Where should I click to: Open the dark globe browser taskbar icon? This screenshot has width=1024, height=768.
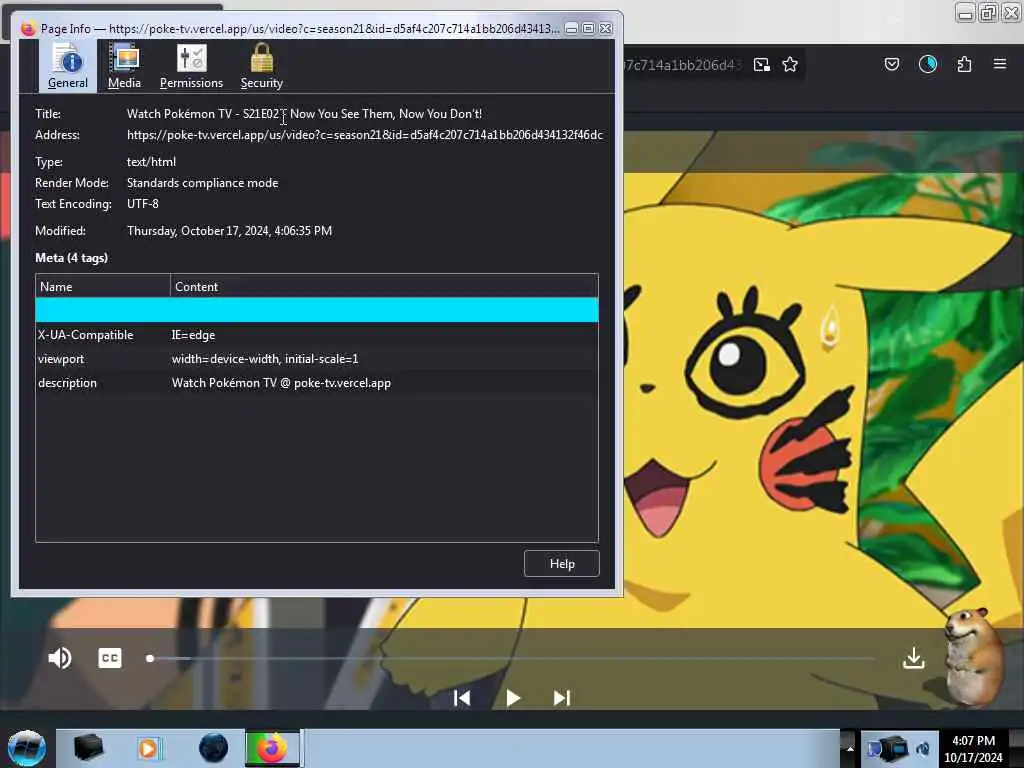coord(213,748)
